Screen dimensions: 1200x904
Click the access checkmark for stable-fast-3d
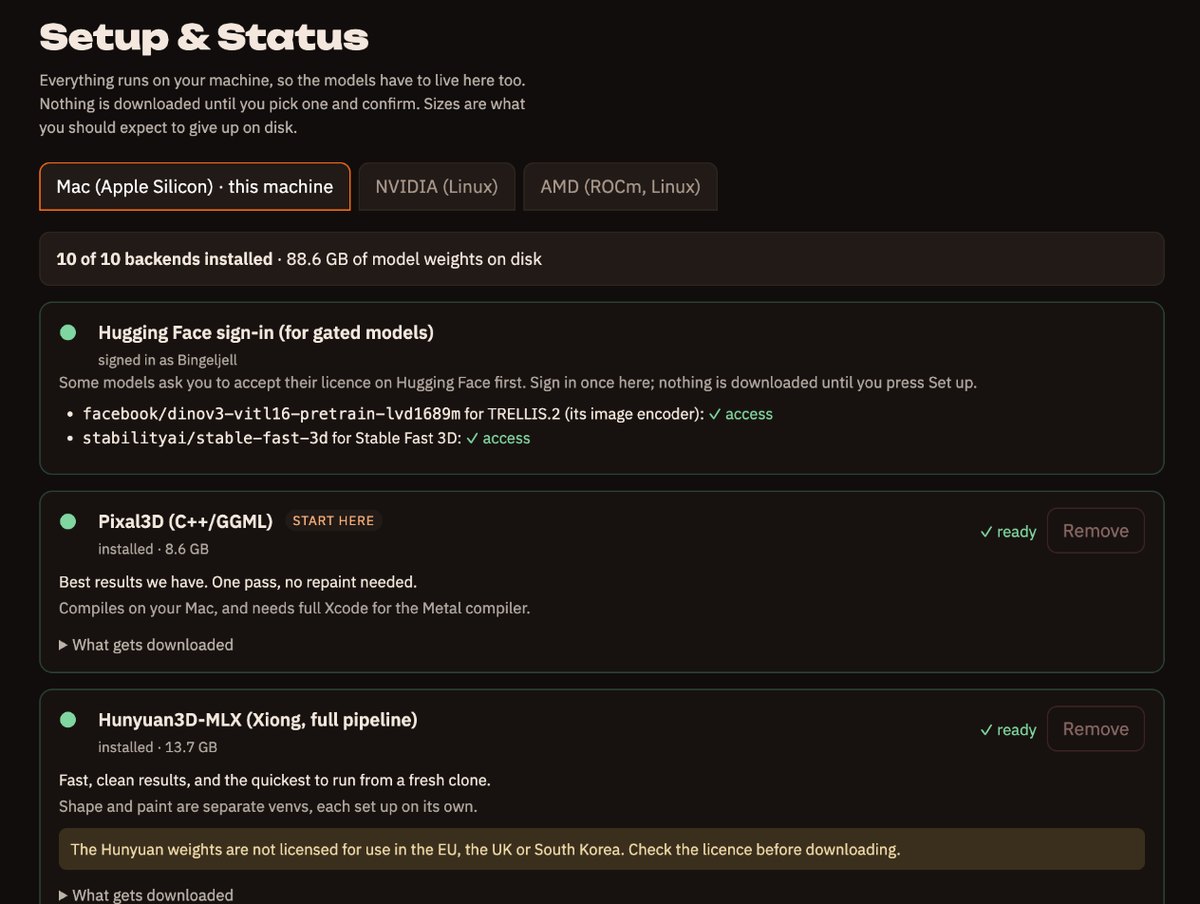point(498,438)
